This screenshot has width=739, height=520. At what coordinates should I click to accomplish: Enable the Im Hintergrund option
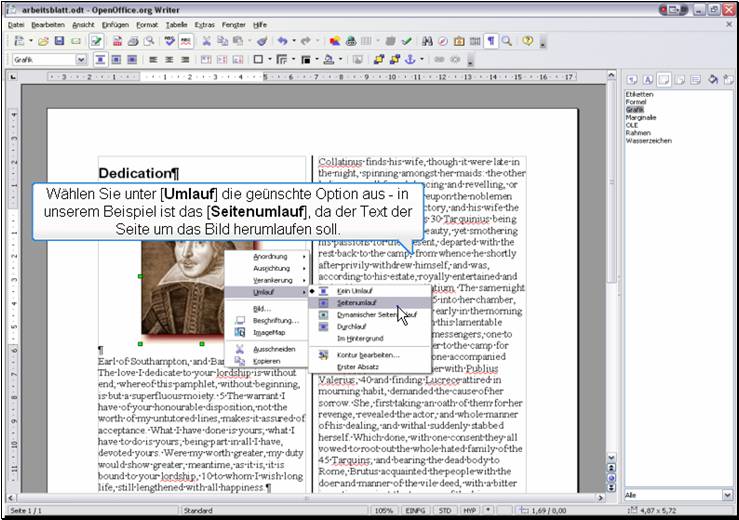[358, 339]
